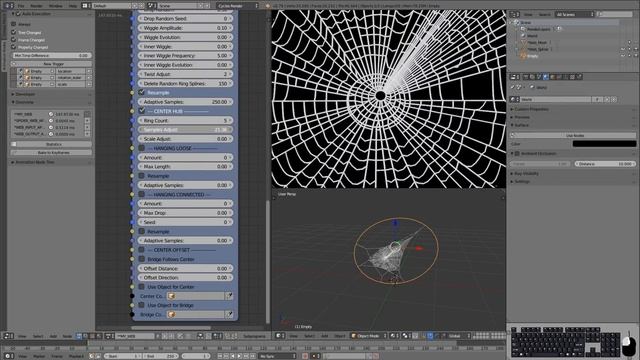Enable the HANGING LOOSE checkbox
Image resolution: width=640 pixels, height=360 pixels.
coord(142,148)
